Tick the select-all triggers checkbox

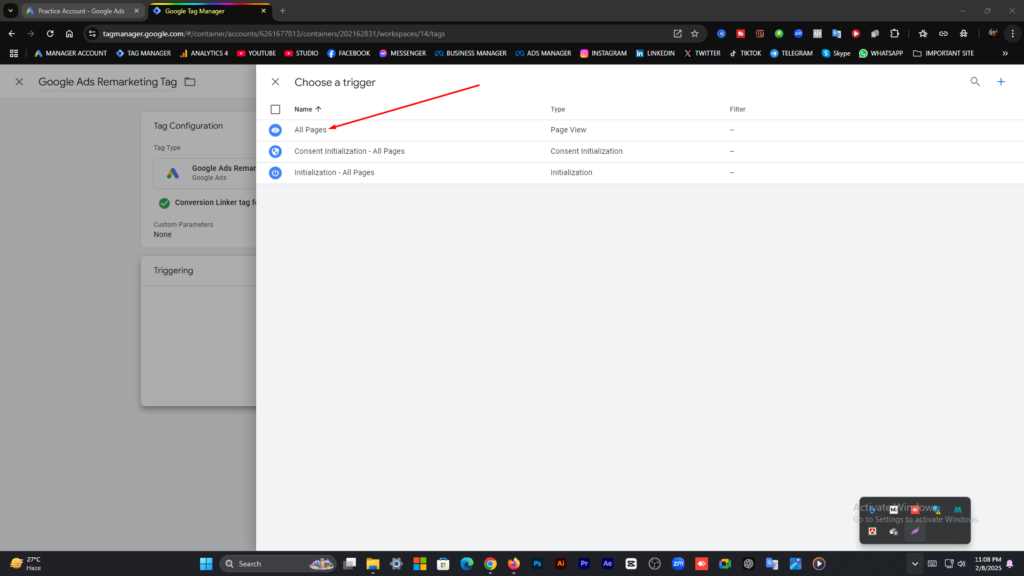(x=275, y=109)
